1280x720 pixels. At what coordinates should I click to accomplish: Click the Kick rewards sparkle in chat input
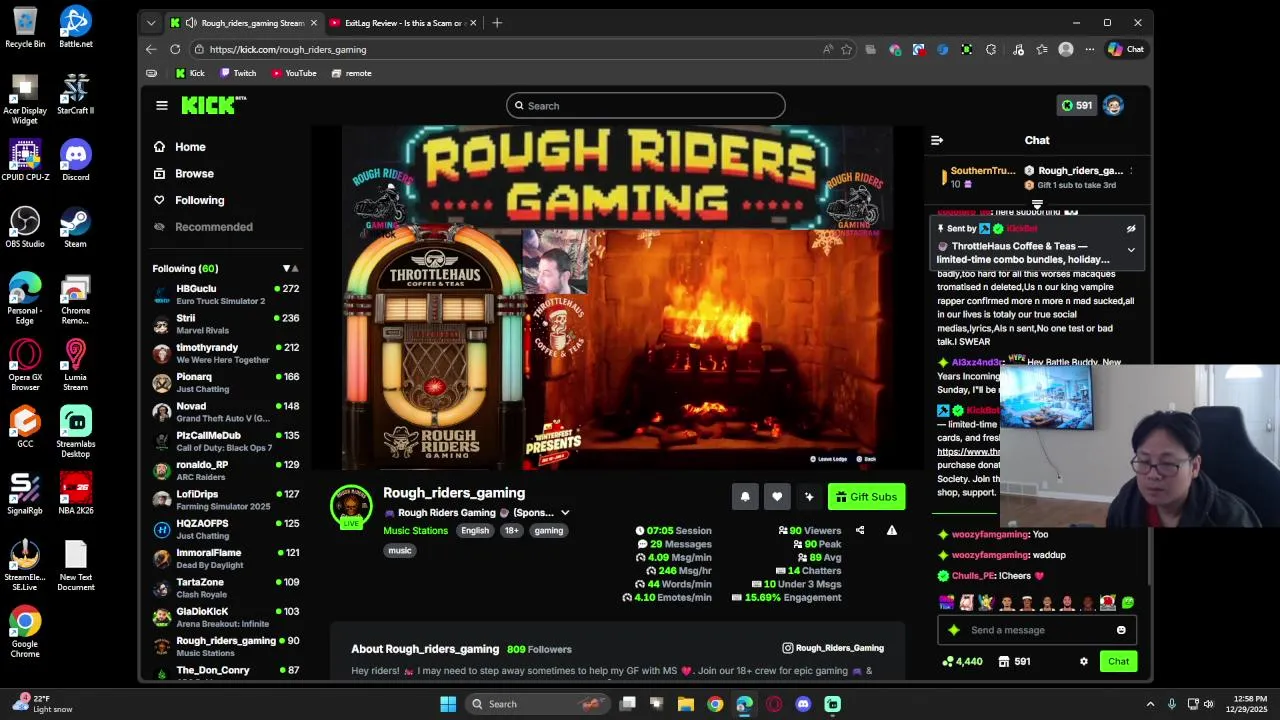point(954,630)
